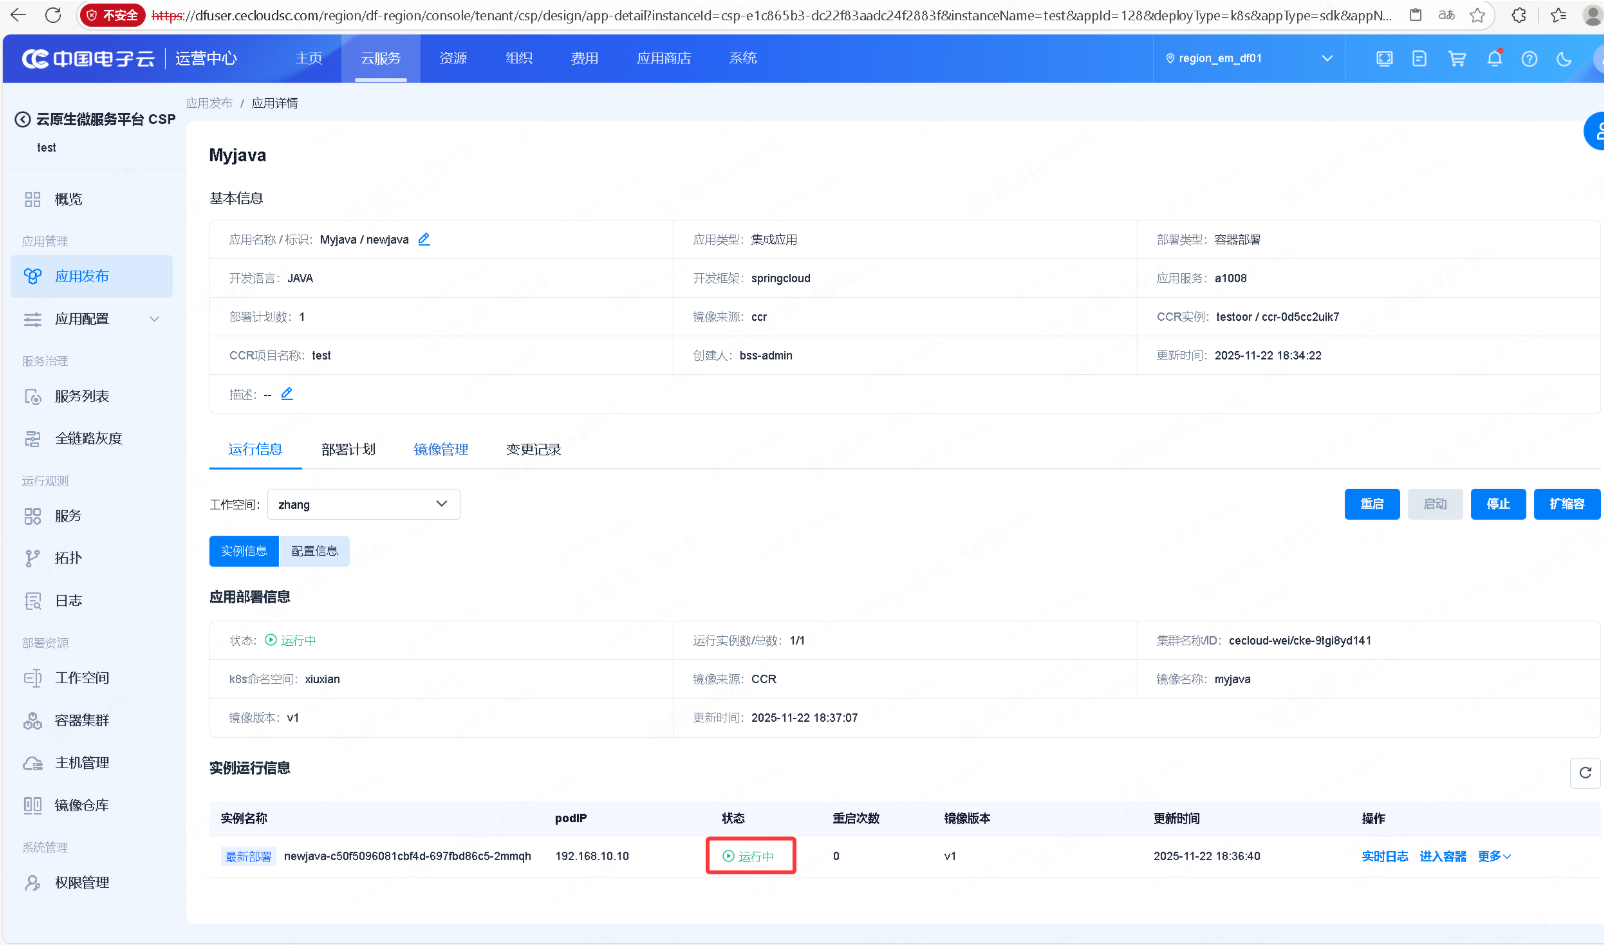Image resolution: width=1604 pixels, height=945 pixels.
Task: Toggle dark mode with the moon icon
Action: click(x=1564, y=59)
